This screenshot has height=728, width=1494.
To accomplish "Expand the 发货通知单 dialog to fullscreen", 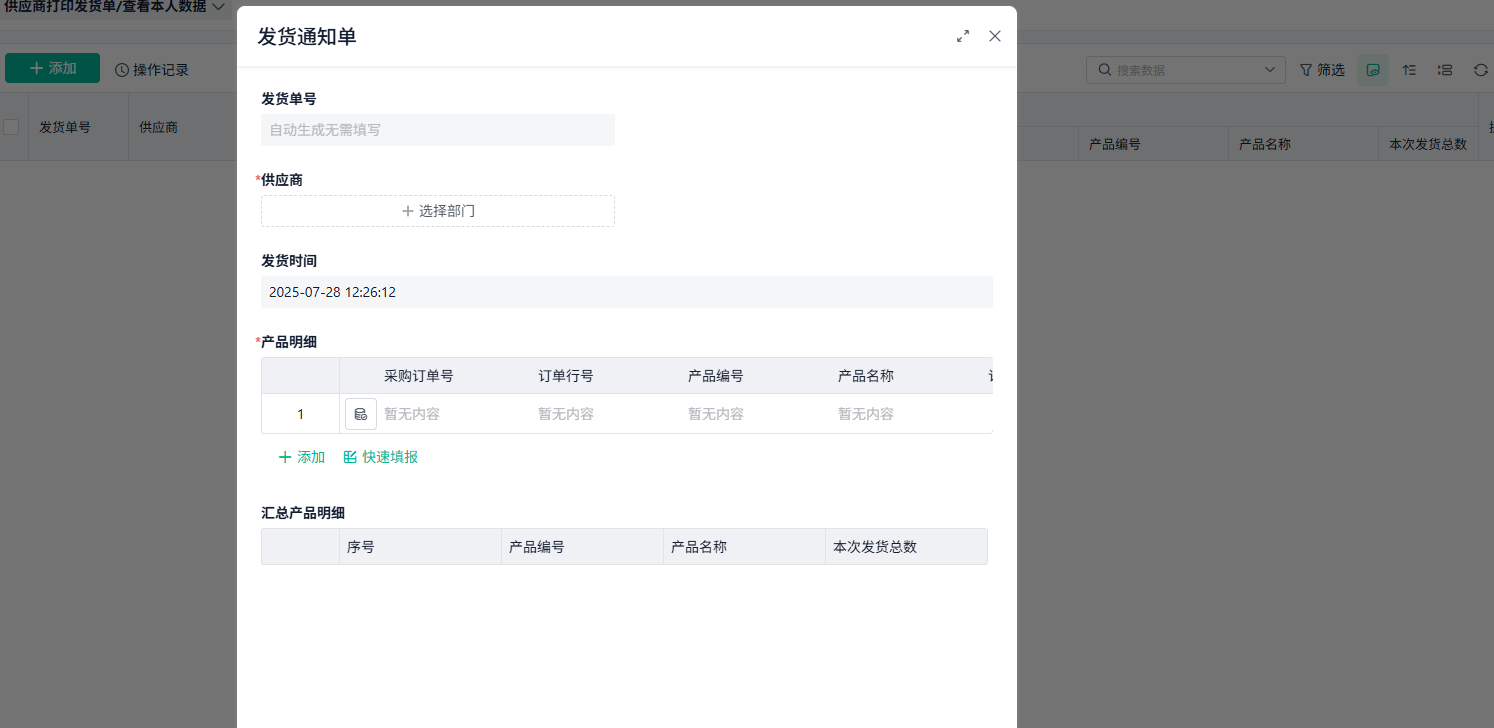I will [963, 35].
